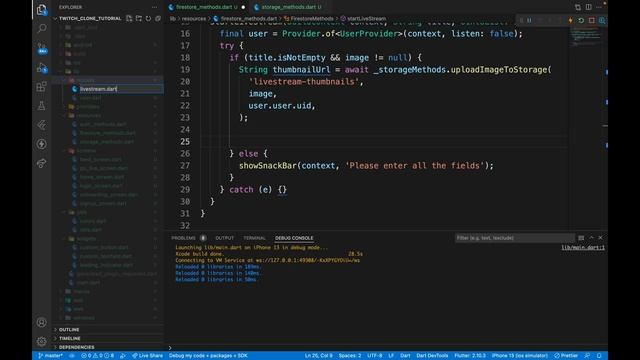Click Debug my code + packages + SDK
Screen dimensions: 640x360
[208, 356]
